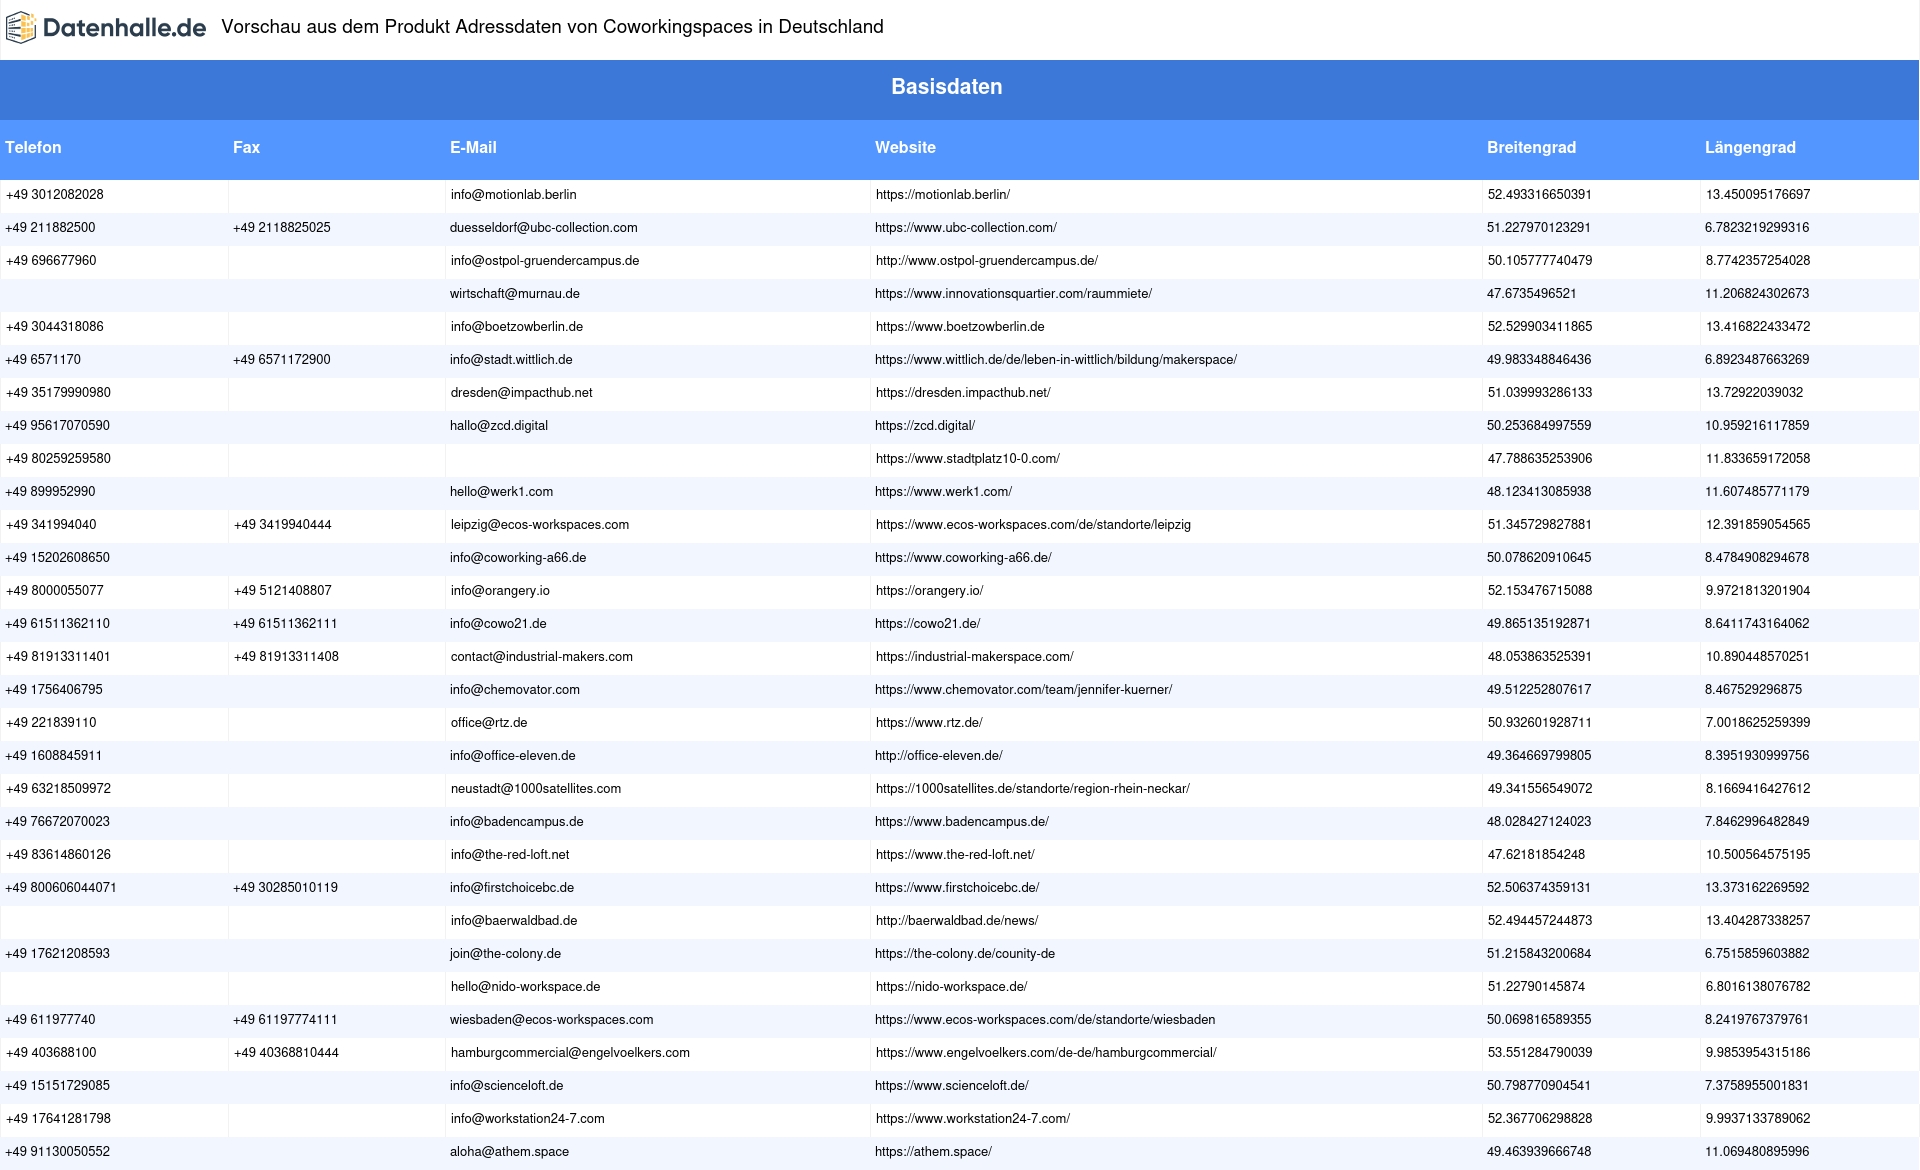Screen dimensions: 1920x1170
Task: Select email aloha@athem.space
Action: click(509, 1152)
